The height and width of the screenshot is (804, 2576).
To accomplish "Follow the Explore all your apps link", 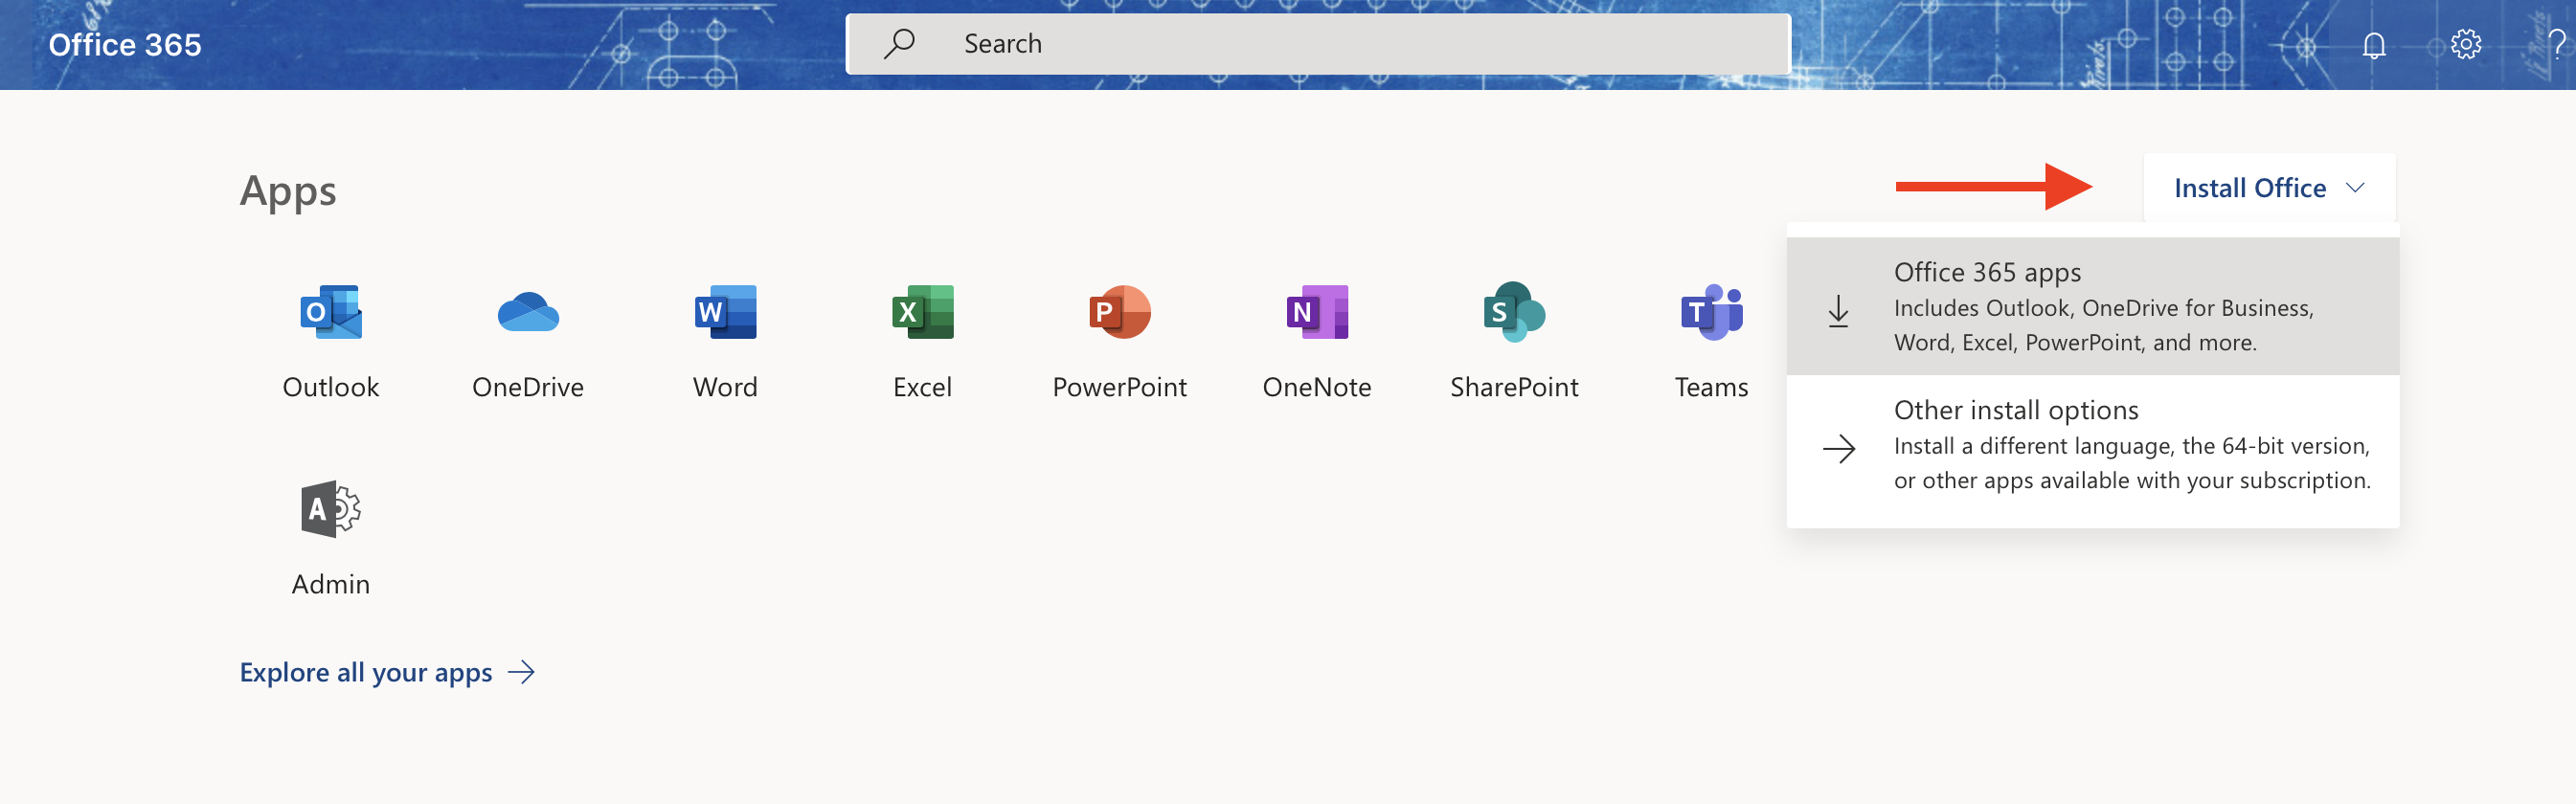I will (387, 672).
